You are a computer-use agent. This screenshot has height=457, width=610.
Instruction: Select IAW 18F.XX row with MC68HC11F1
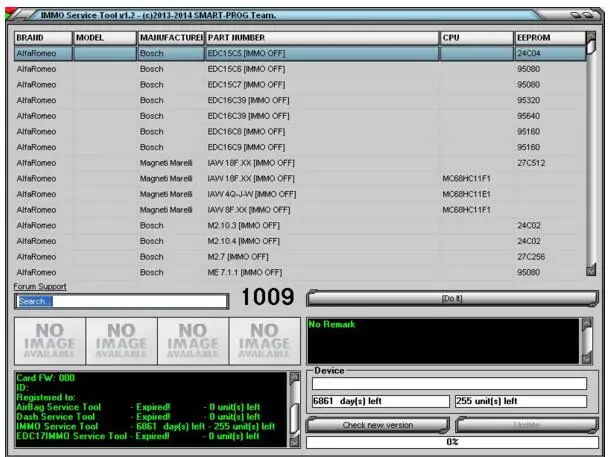click(300, 179)
